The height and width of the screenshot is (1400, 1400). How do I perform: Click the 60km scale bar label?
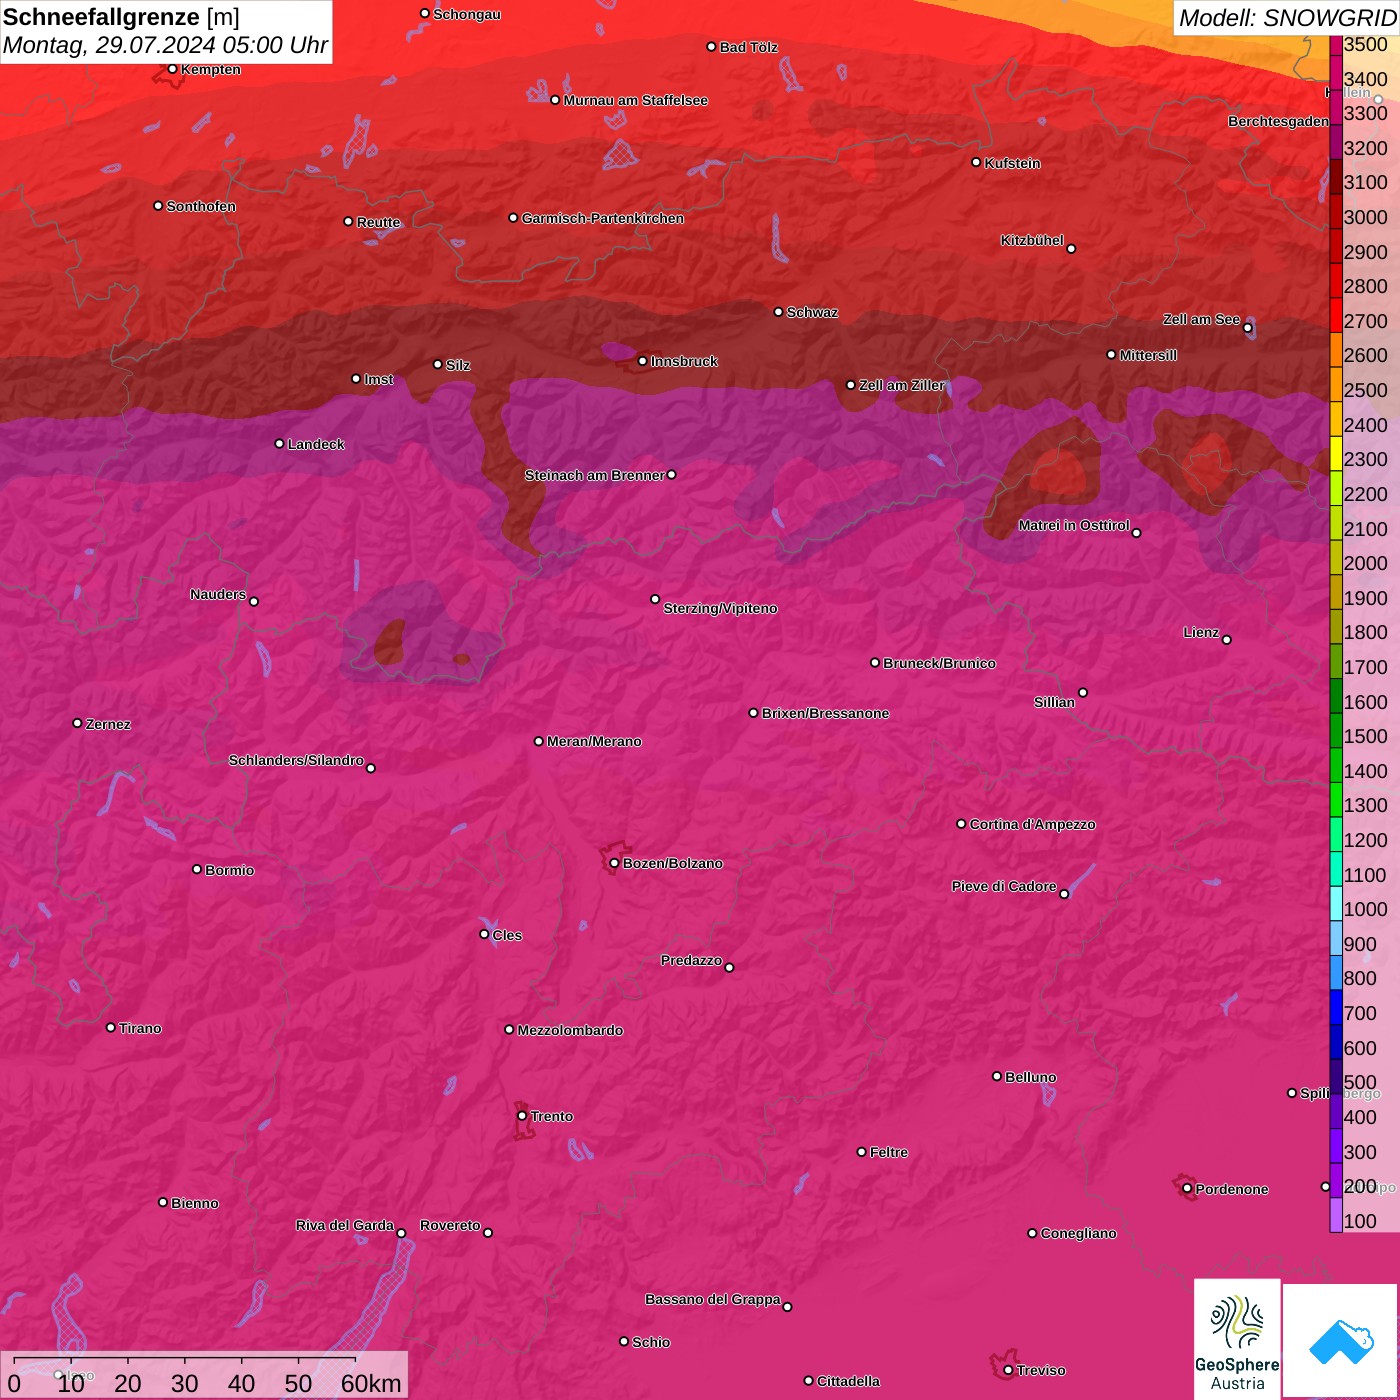[x=371, y=1383]
